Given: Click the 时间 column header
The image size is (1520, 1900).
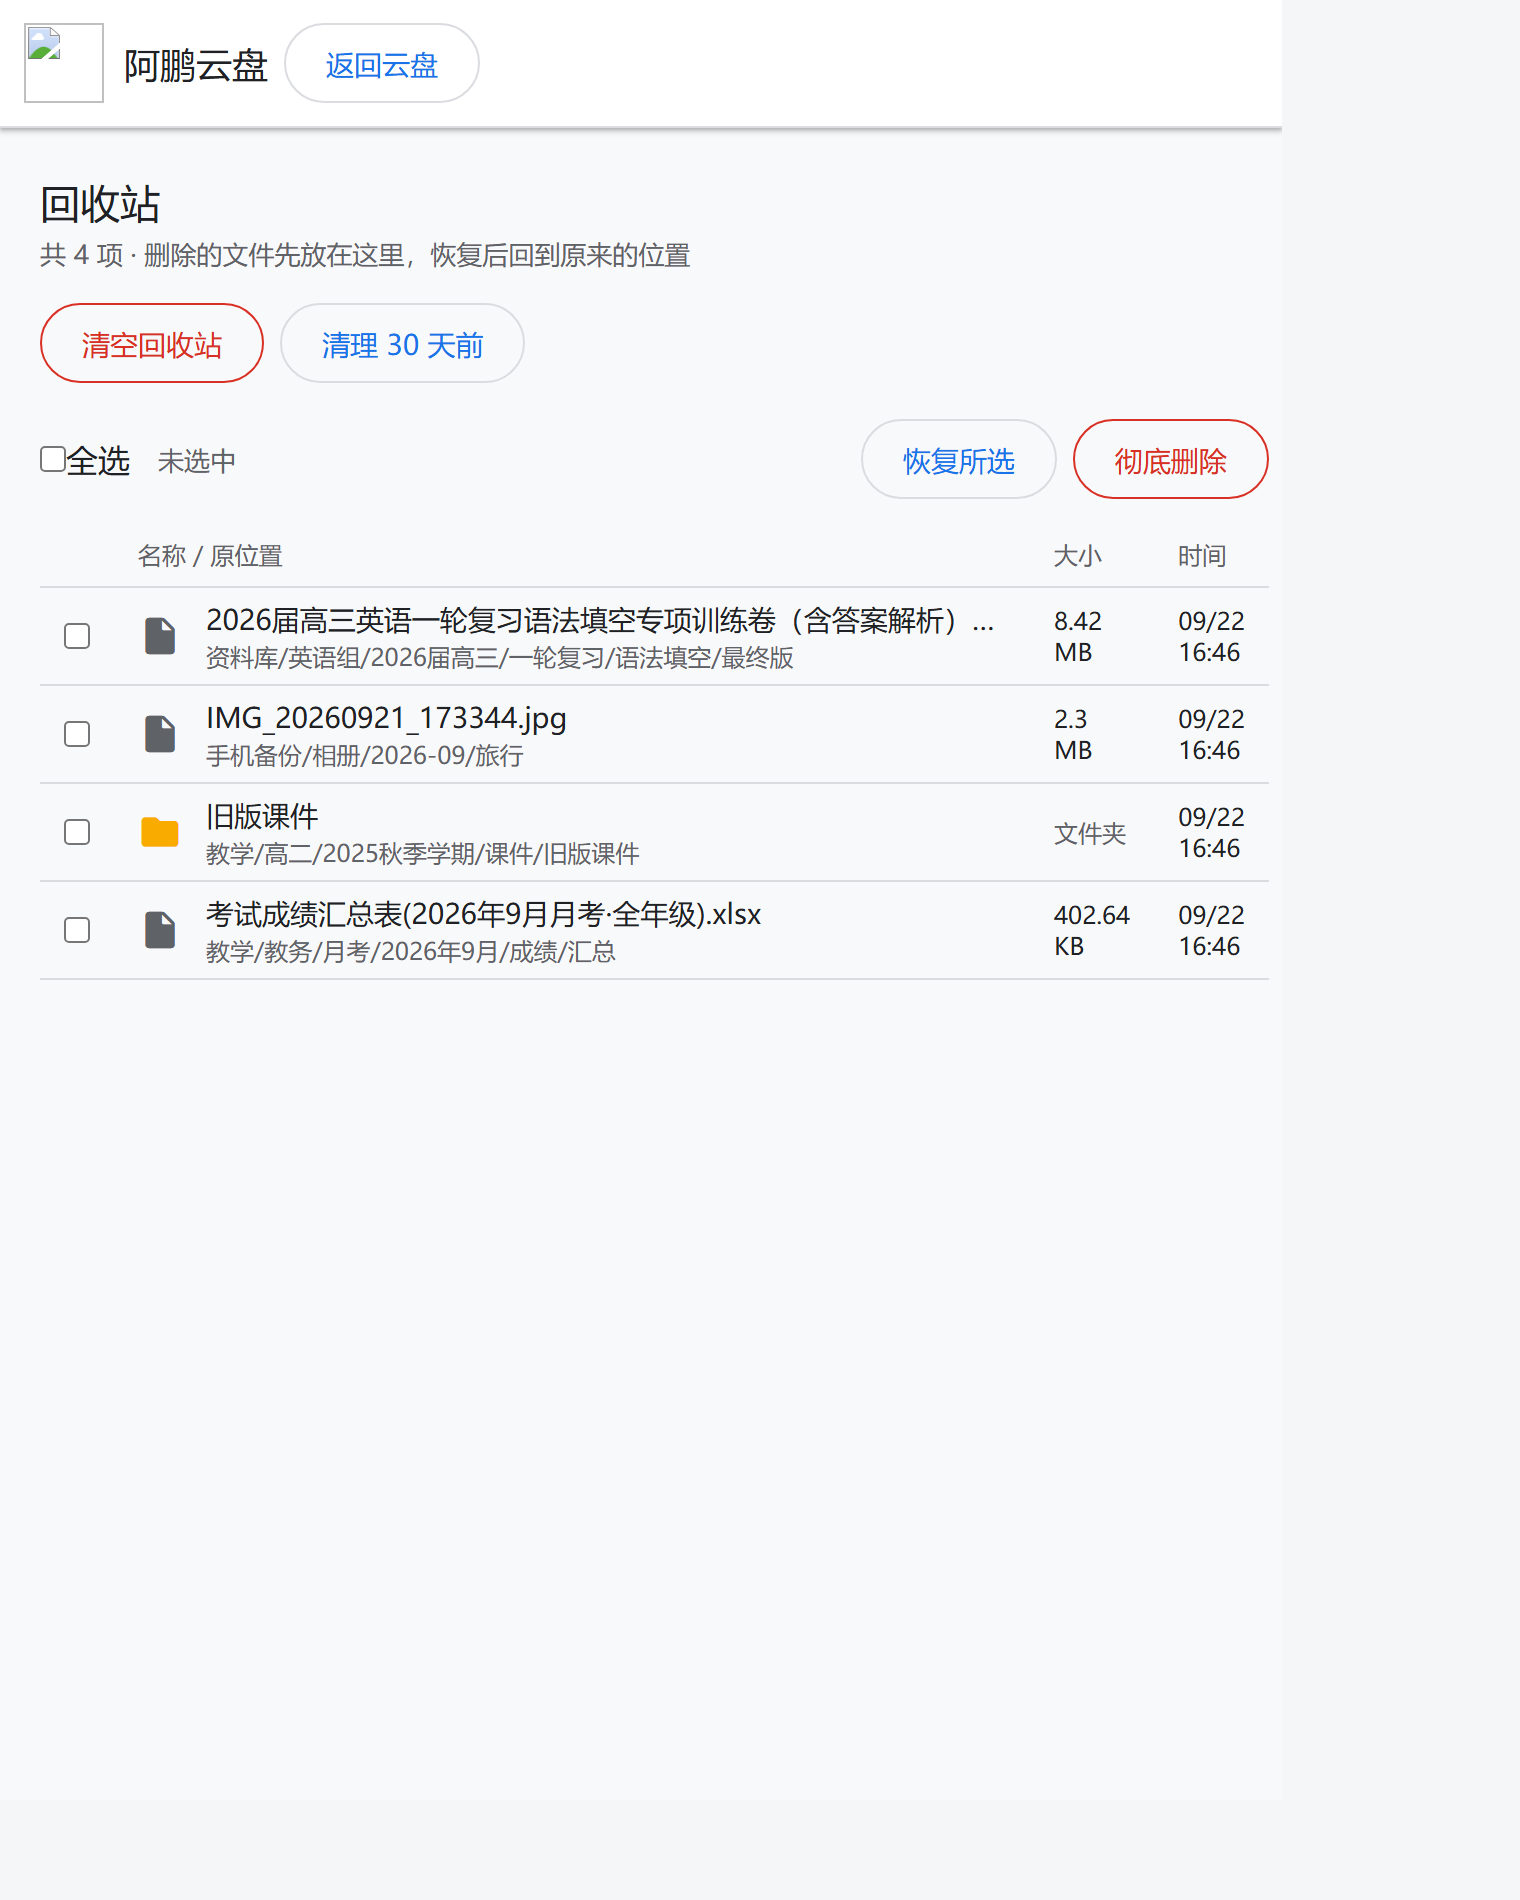Looking at the screenshot, I should [1202, 556].
